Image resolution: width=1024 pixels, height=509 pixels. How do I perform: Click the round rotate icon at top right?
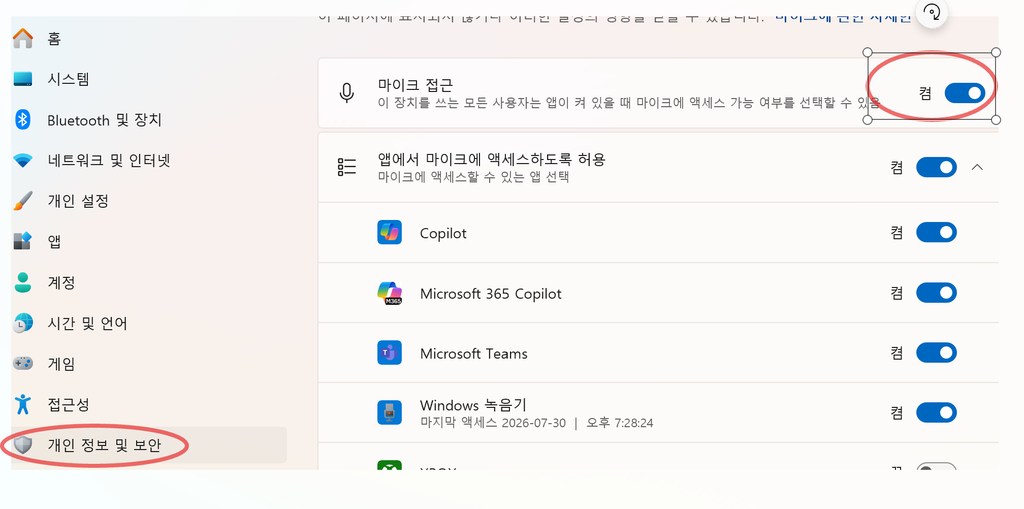(932, 12)
